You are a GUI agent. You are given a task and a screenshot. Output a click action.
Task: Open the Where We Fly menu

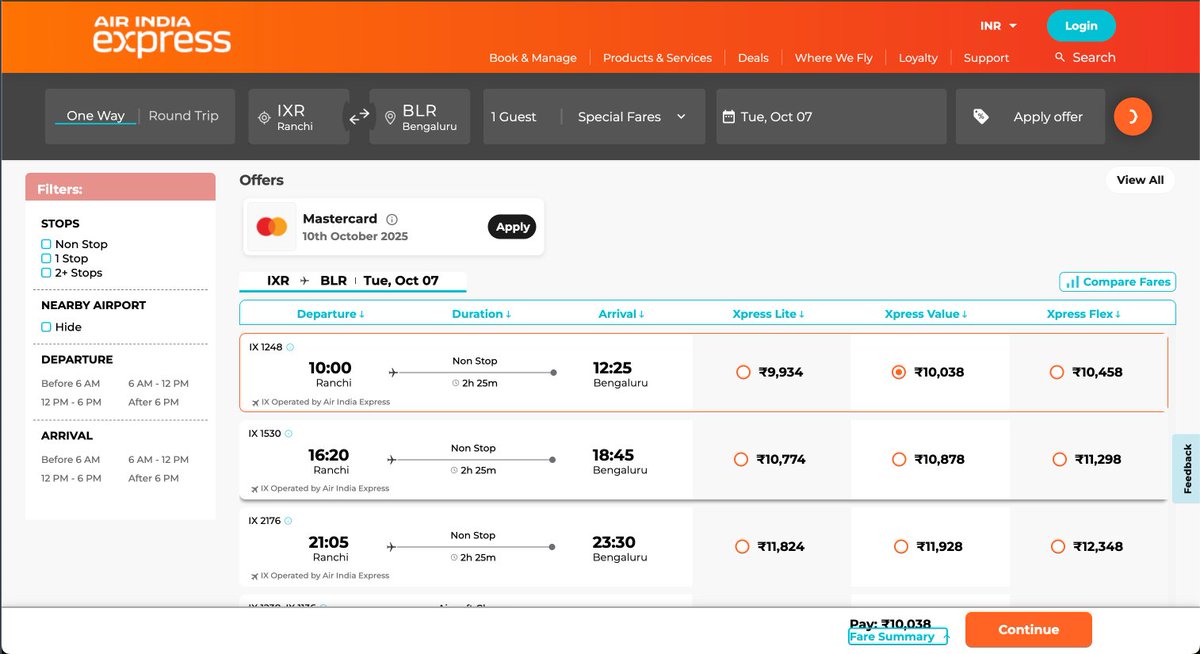tap(833, 58)
